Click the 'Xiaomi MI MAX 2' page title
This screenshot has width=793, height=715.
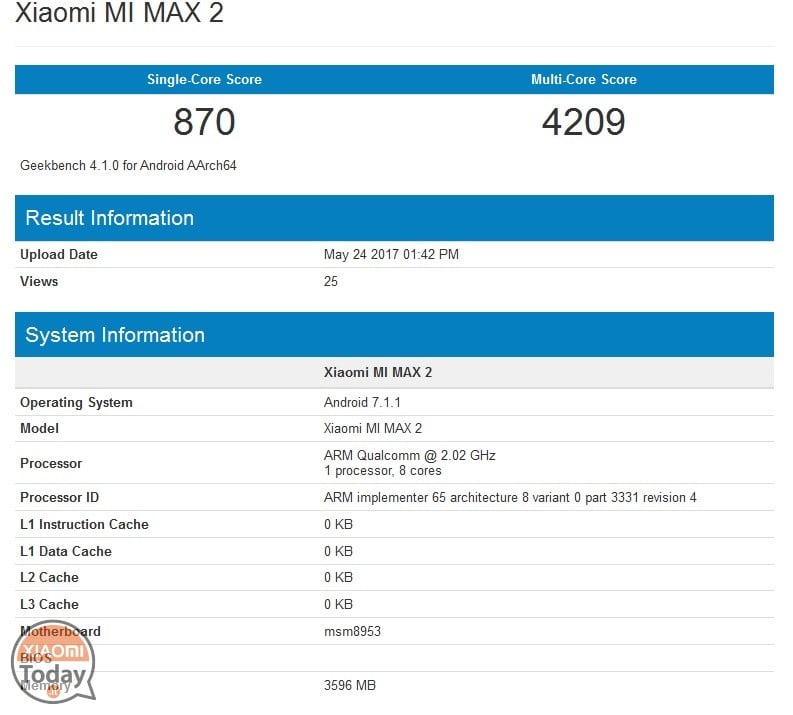click(119, 12)
